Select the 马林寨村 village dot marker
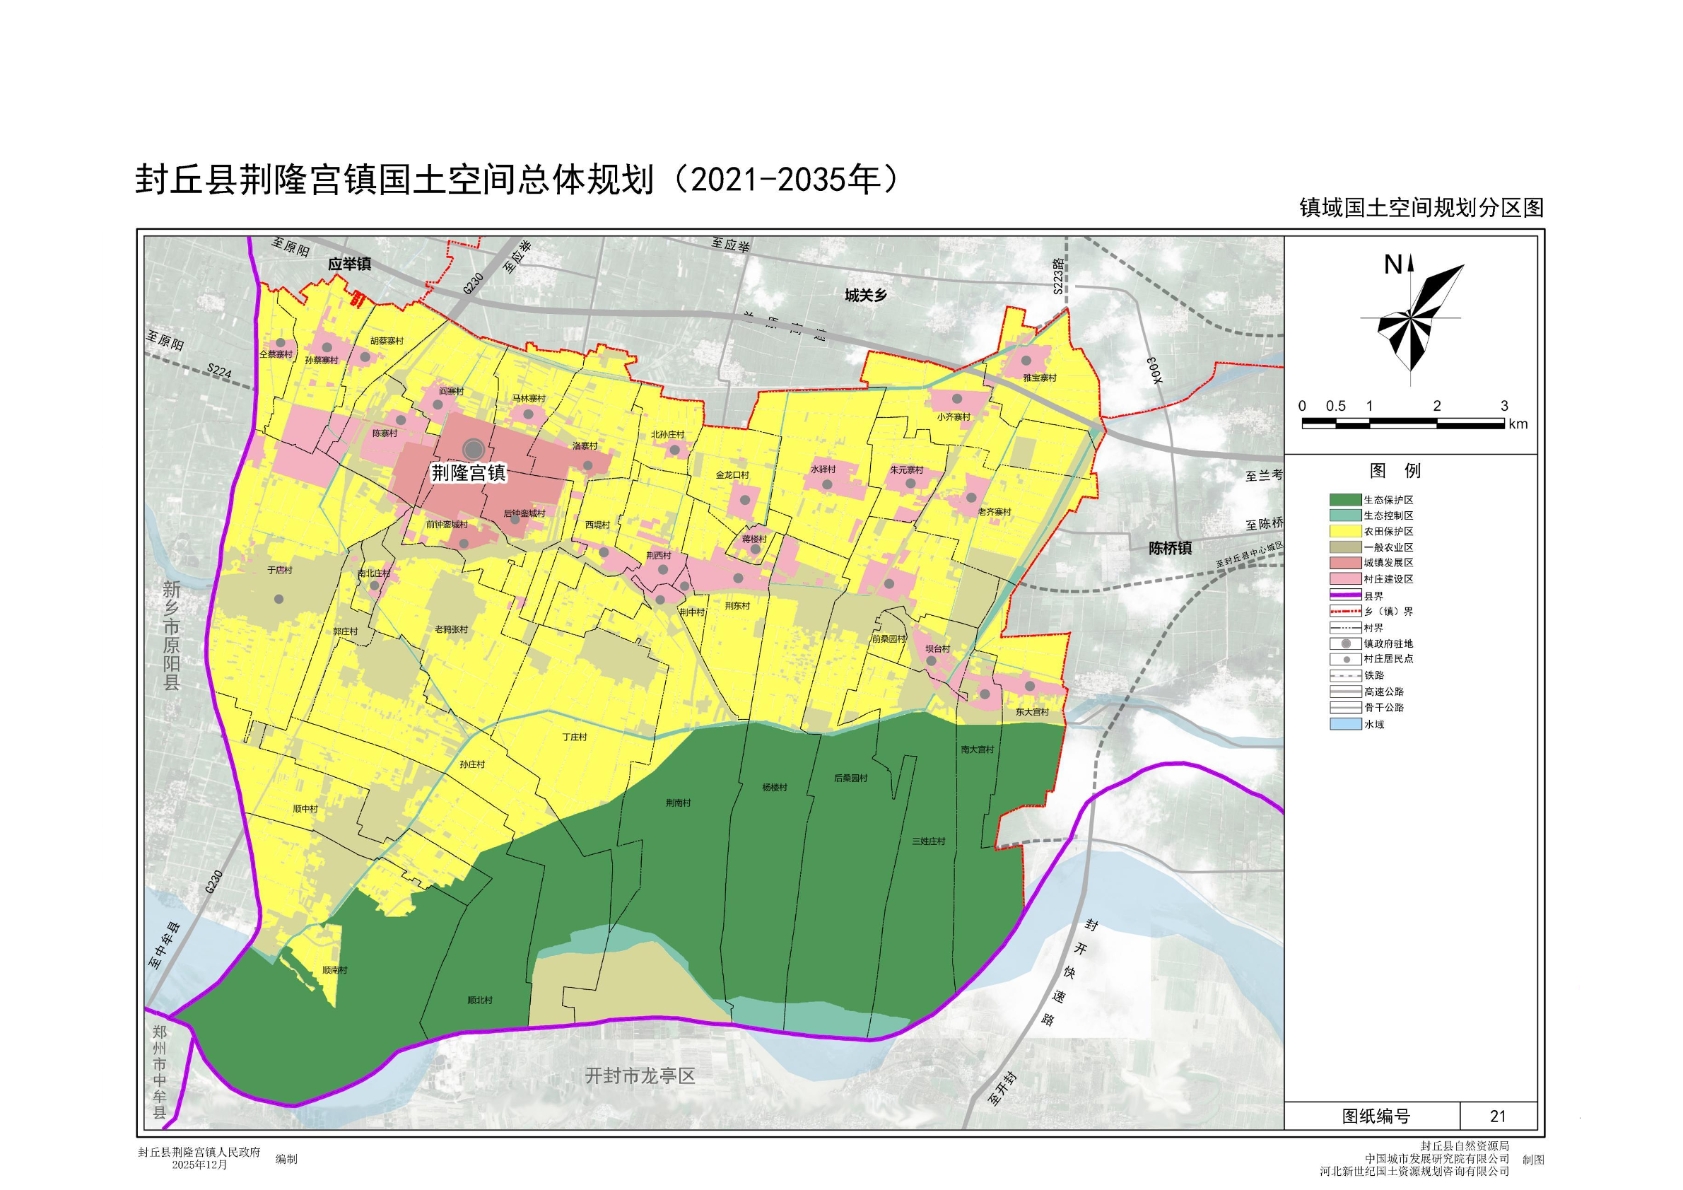The width and height of the screenshot is (1683, 1190). coord(528,414)
